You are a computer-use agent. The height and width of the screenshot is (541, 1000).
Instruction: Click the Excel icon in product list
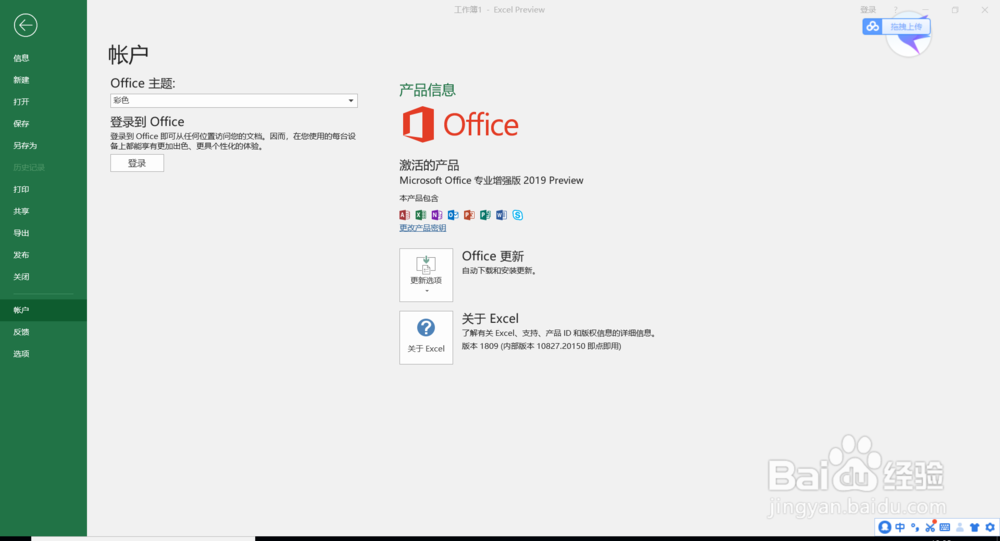click(421, 215)
